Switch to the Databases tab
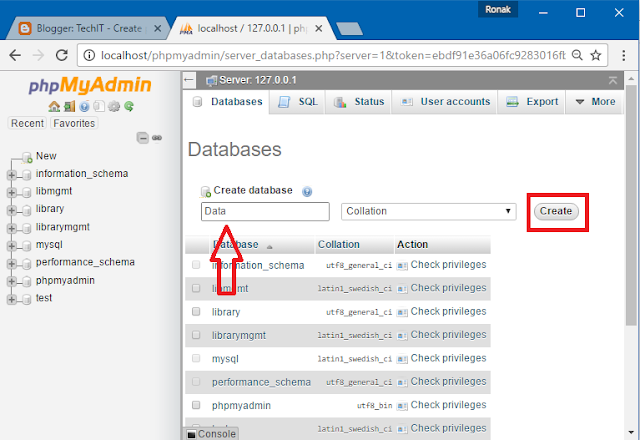 coord(227,102)
